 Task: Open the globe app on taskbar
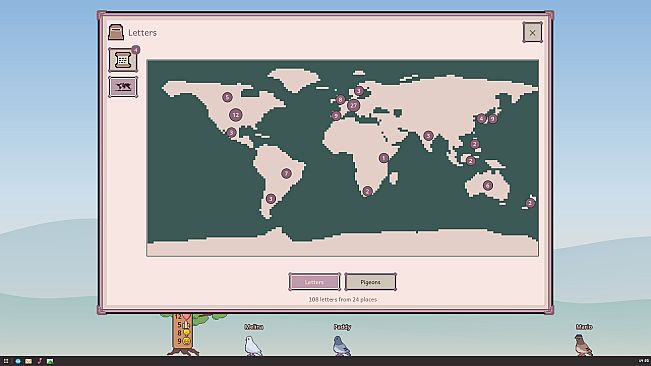(18, 361)
